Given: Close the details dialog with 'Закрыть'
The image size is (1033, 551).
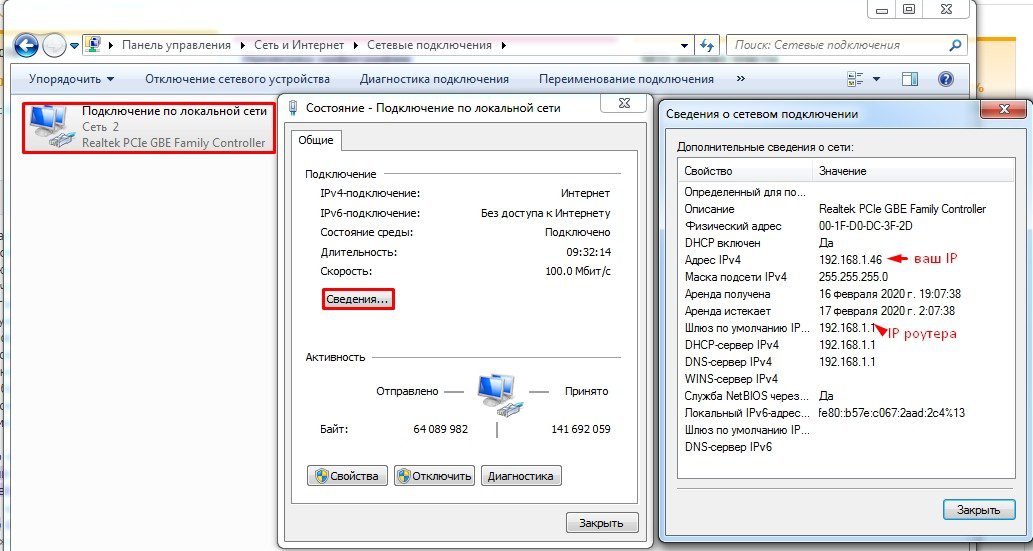Looking at the screenshot, I should (978, 509).
